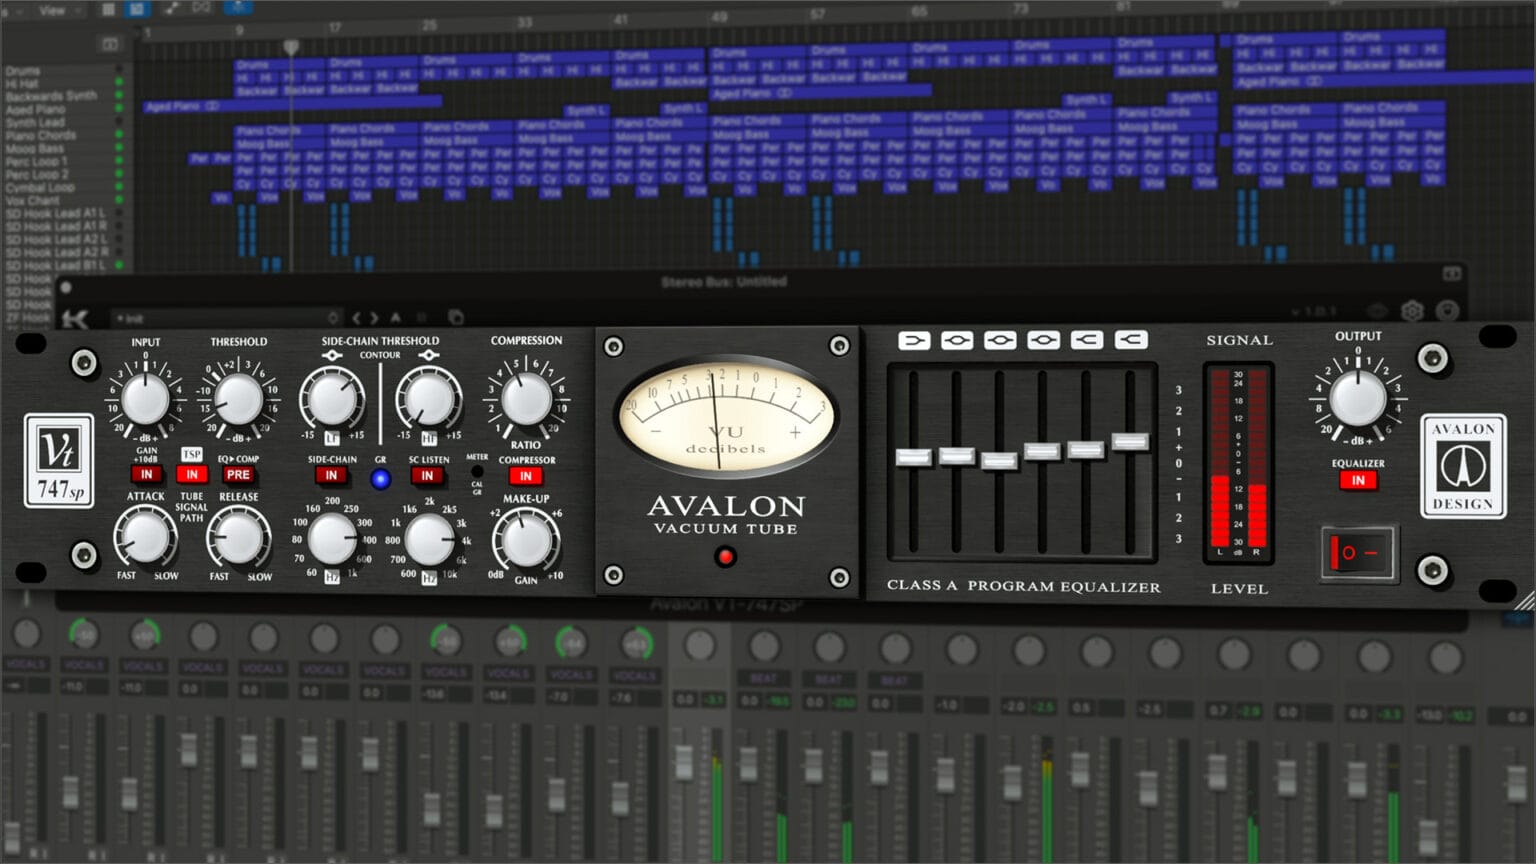The image size is (1536, 864).
Task: Open plugin settings via the gear icon
Action: tap(1413, 312)
